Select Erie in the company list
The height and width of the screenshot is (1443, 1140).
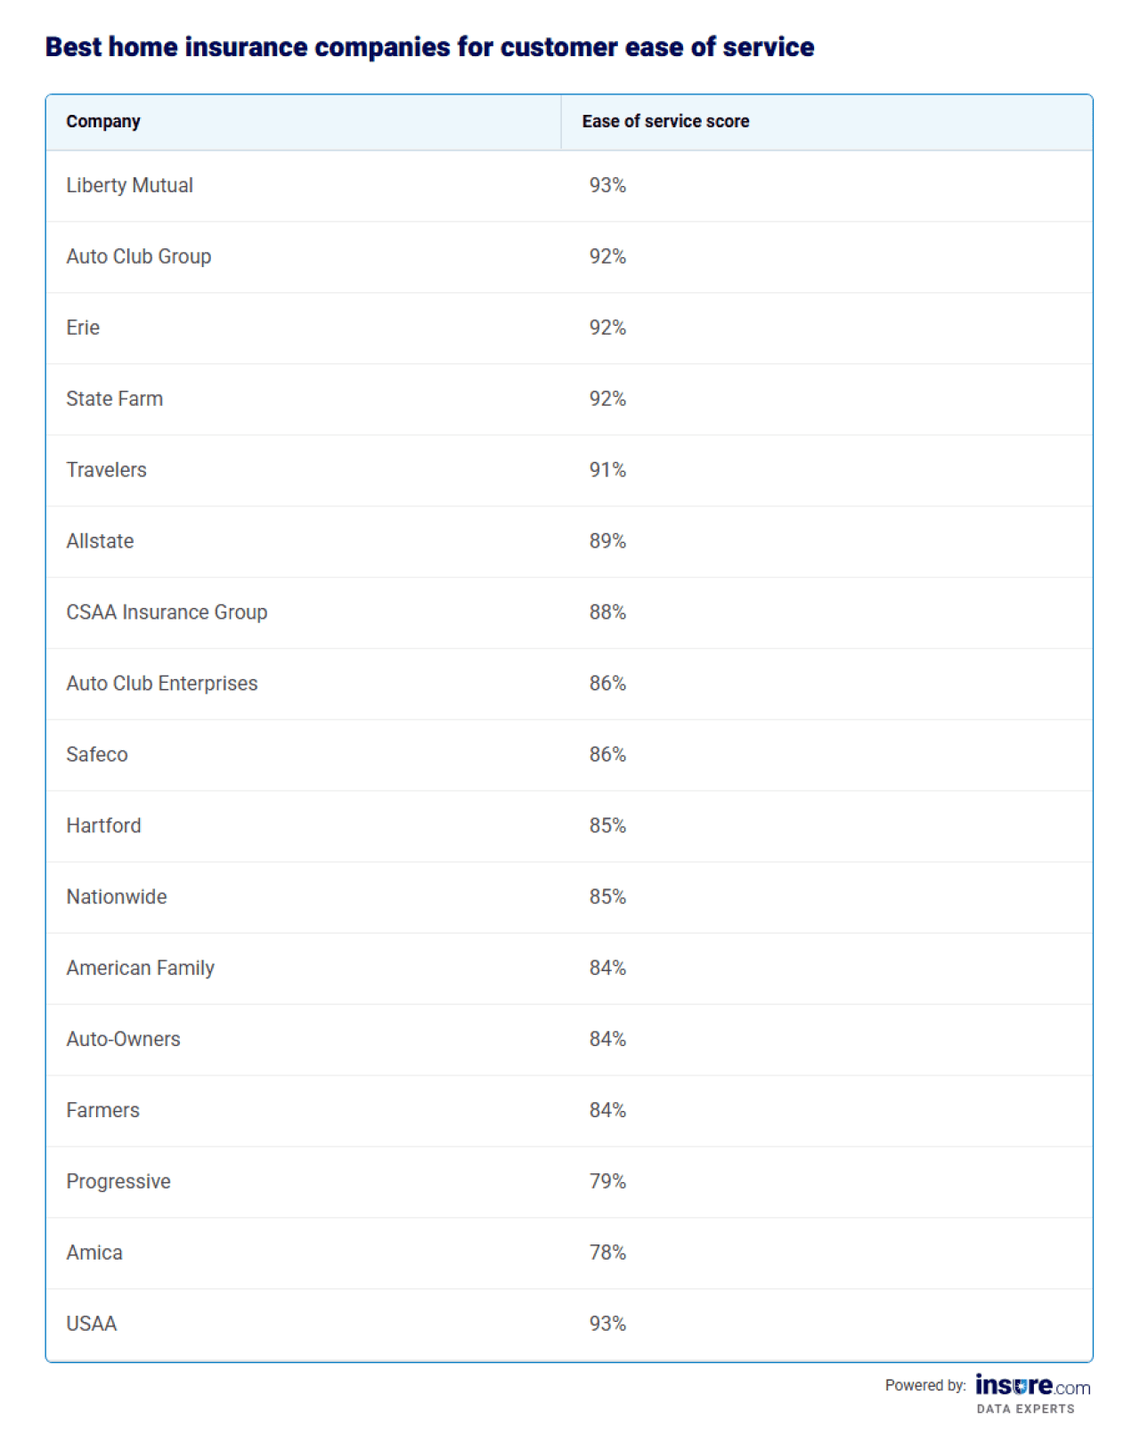tap(83, 327)
